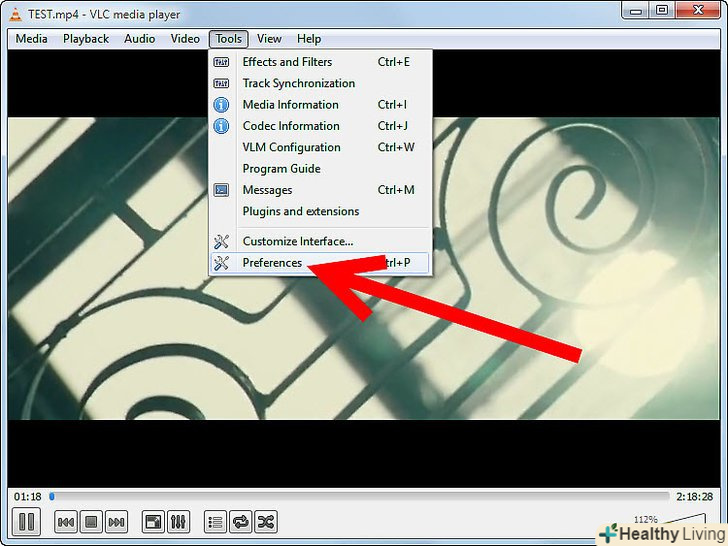The width and height of the screenshot is (728, 546).
Task: Select VLM Configuration menu entry
Action: pos(320,147)
